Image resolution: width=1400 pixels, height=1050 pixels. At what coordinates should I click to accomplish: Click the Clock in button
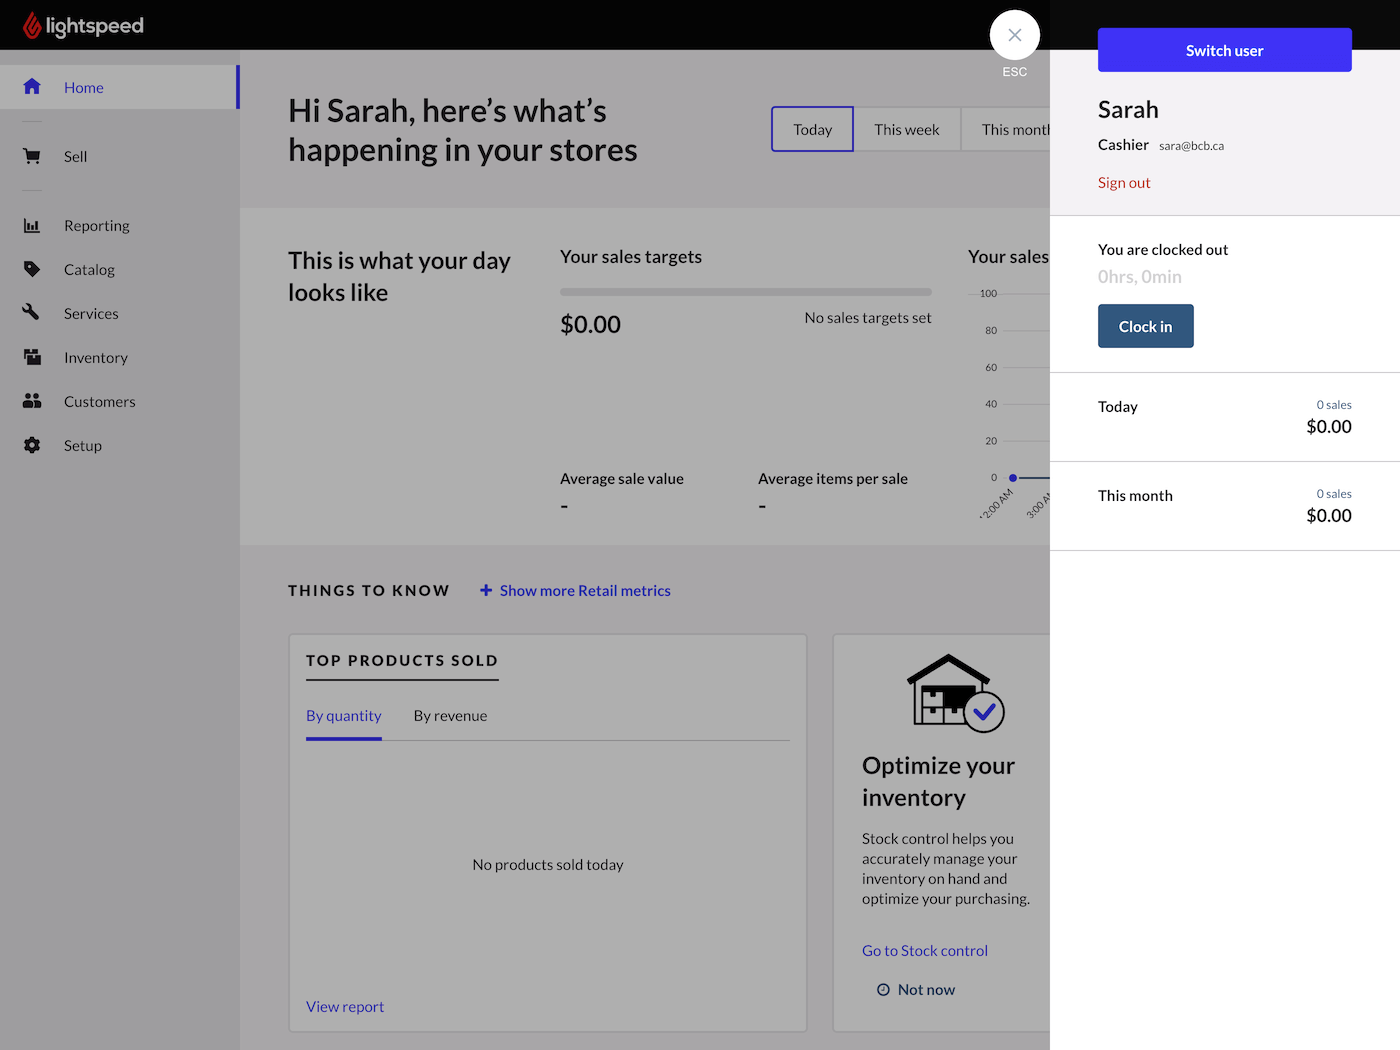click(x=1145, y=326)
